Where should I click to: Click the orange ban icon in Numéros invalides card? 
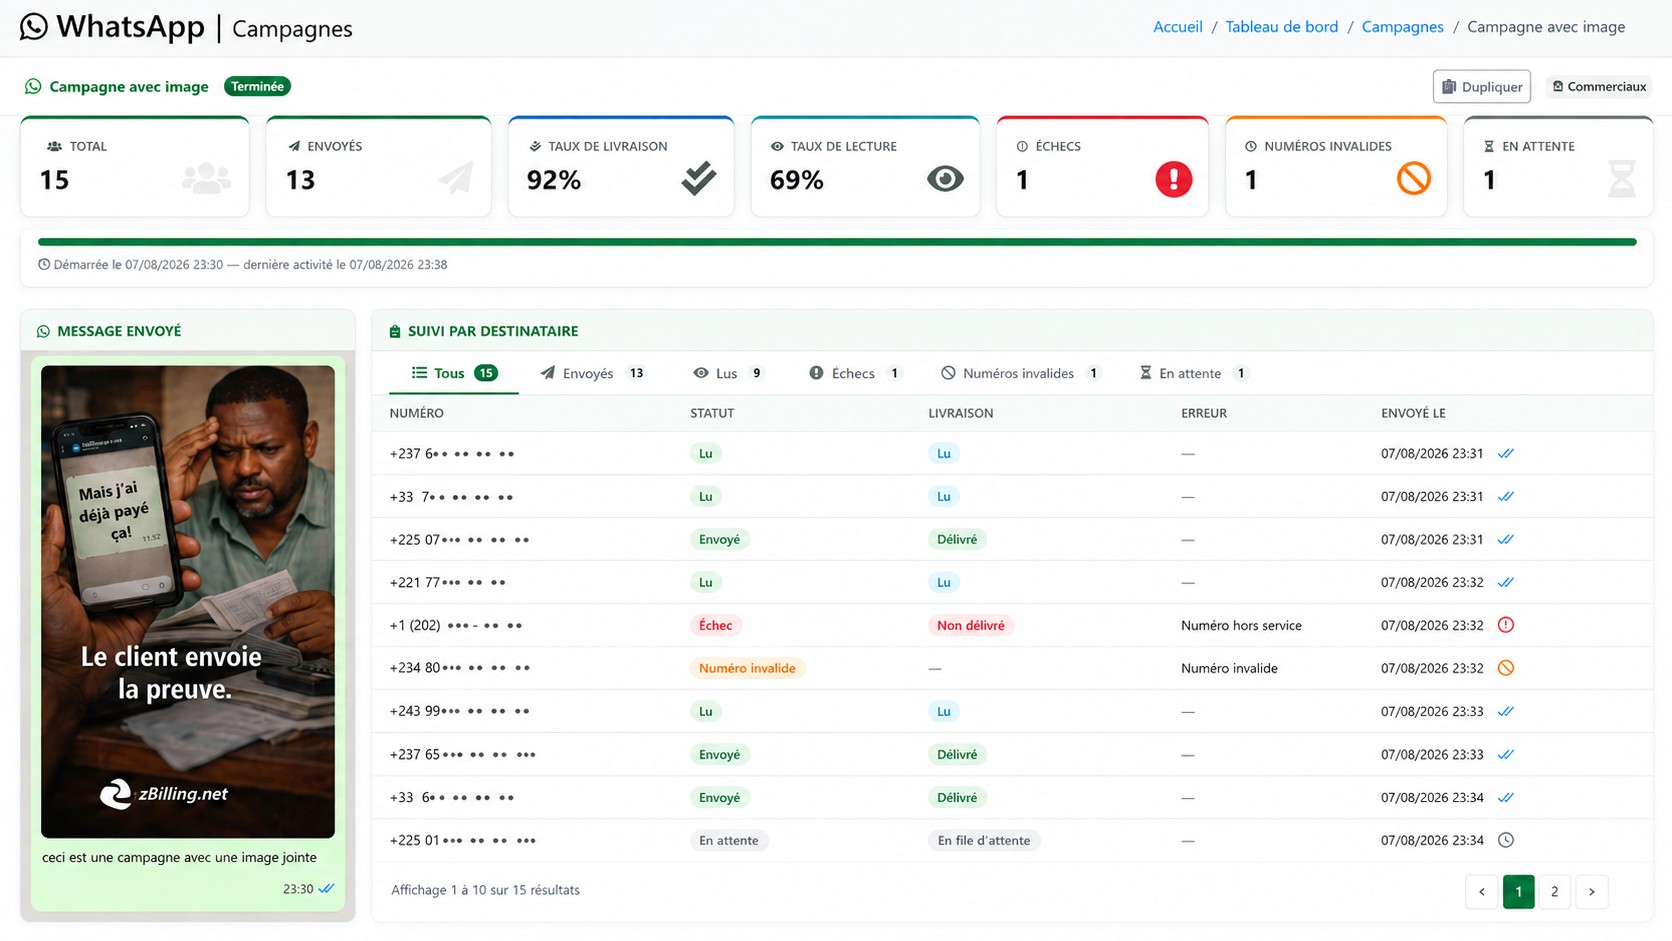tap(1414, 179)
